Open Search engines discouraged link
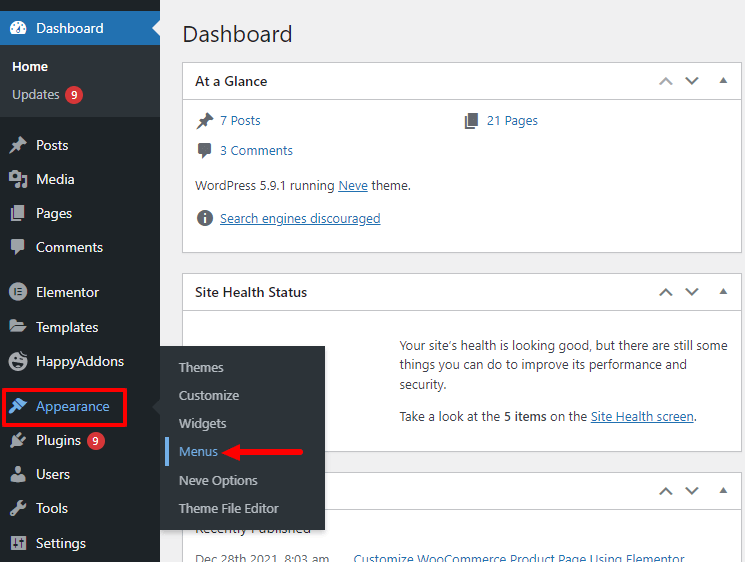This screenshot has width=745, height=562. 300,219
